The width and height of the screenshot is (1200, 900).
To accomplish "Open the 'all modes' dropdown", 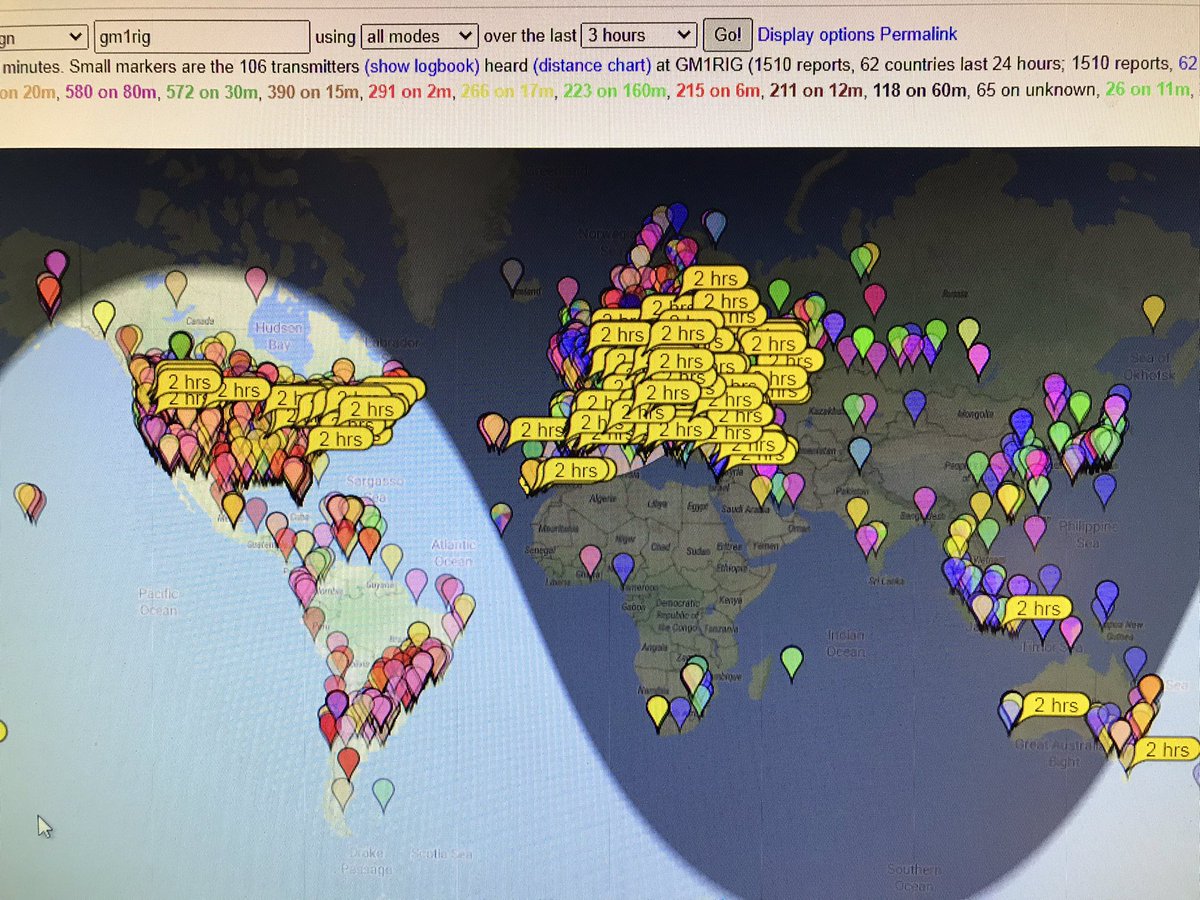I will click(418, 36).
